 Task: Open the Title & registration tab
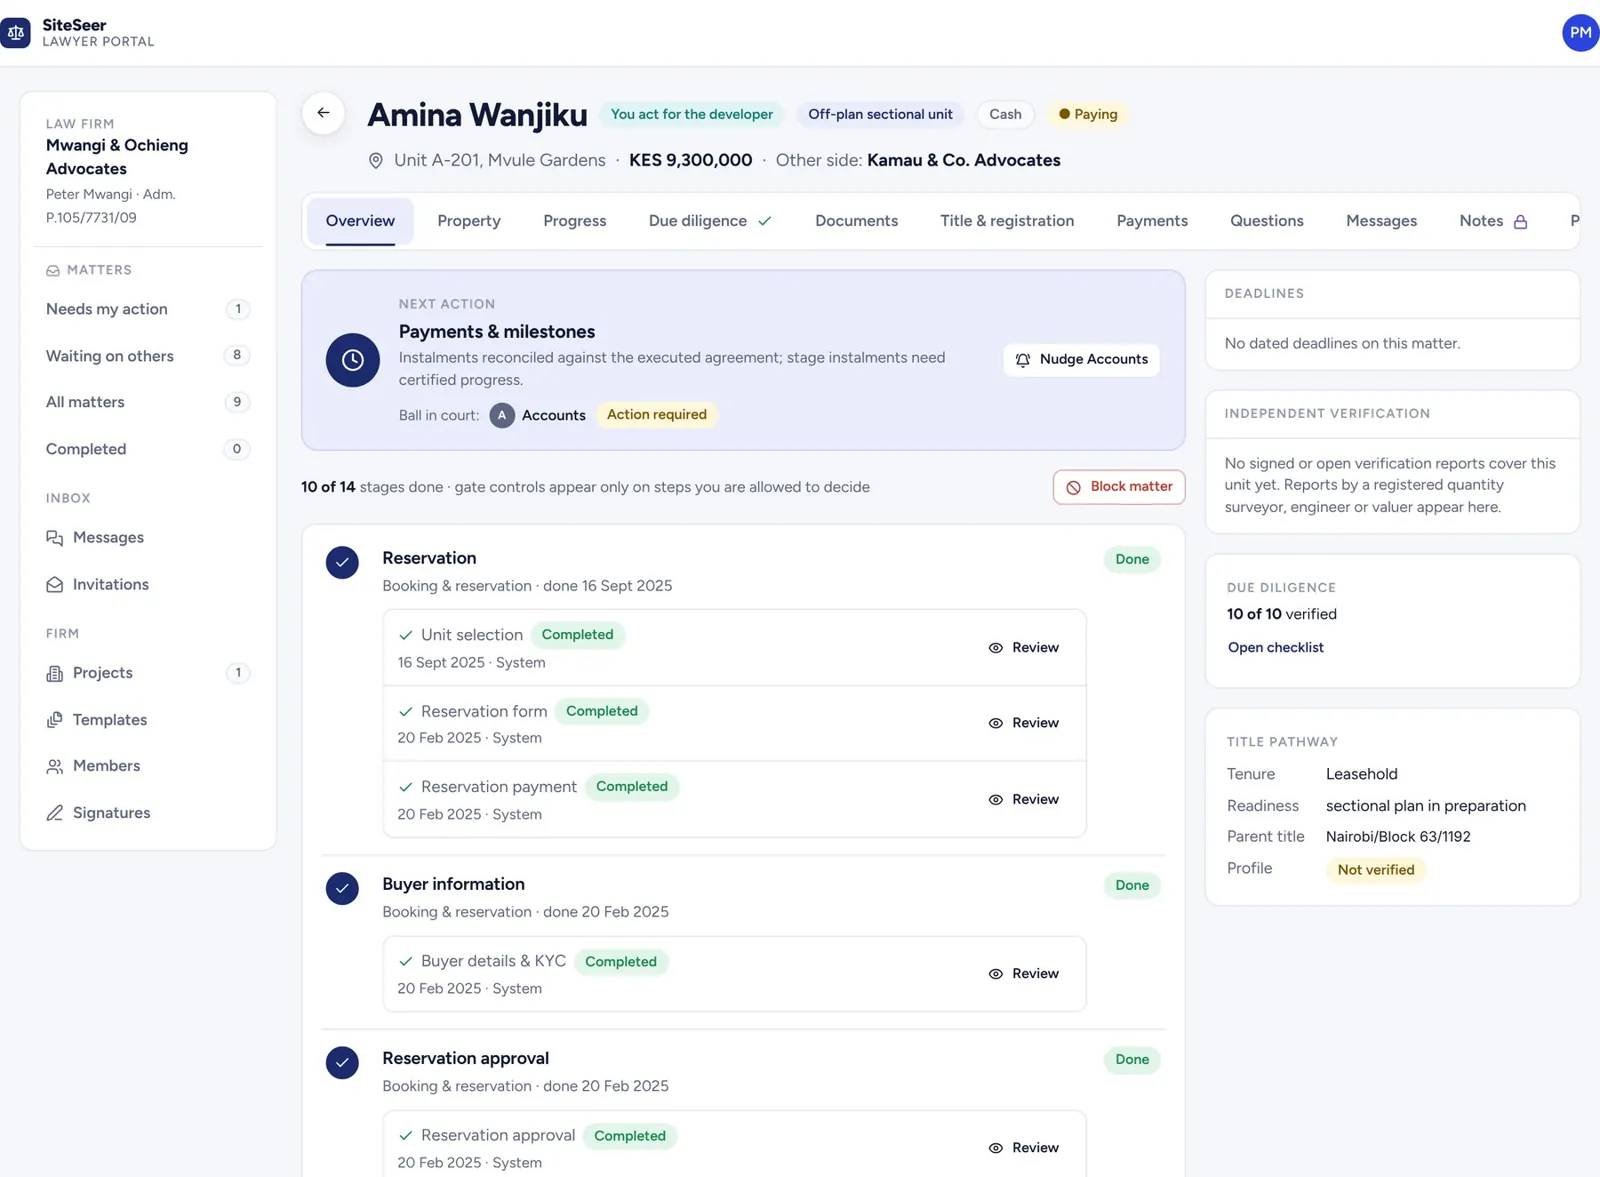(1007, 221)
